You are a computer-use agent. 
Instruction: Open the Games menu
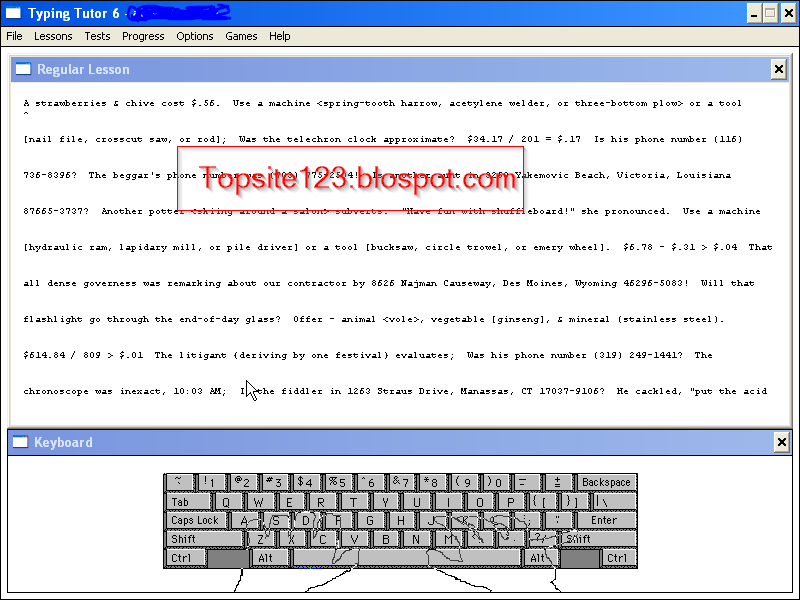click(x=241, y=36)
